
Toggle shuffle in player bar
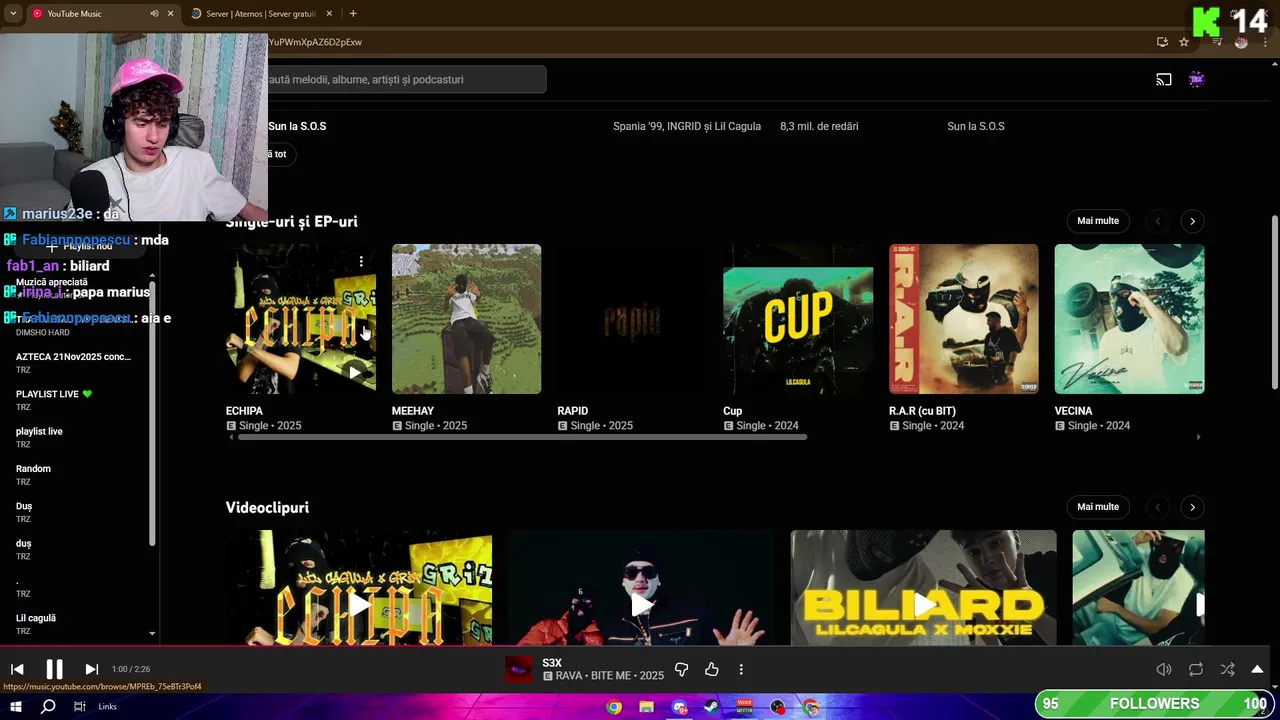tap(1227, 669)
